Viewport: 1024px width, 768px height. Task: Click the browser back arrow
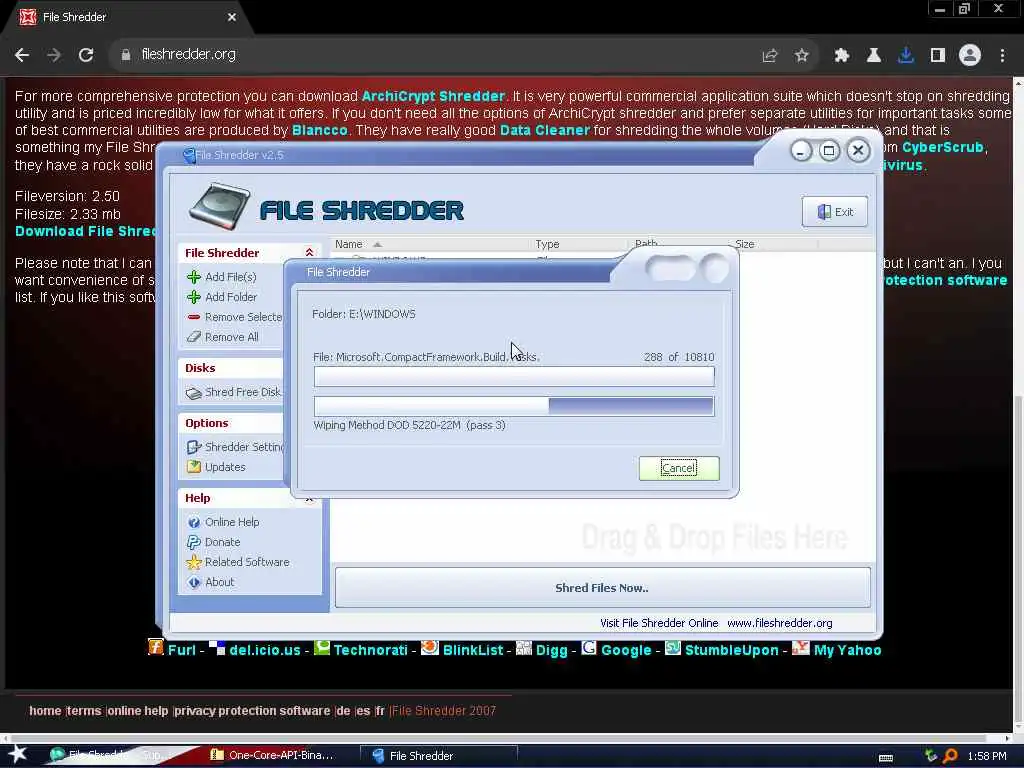pos(22,55)
